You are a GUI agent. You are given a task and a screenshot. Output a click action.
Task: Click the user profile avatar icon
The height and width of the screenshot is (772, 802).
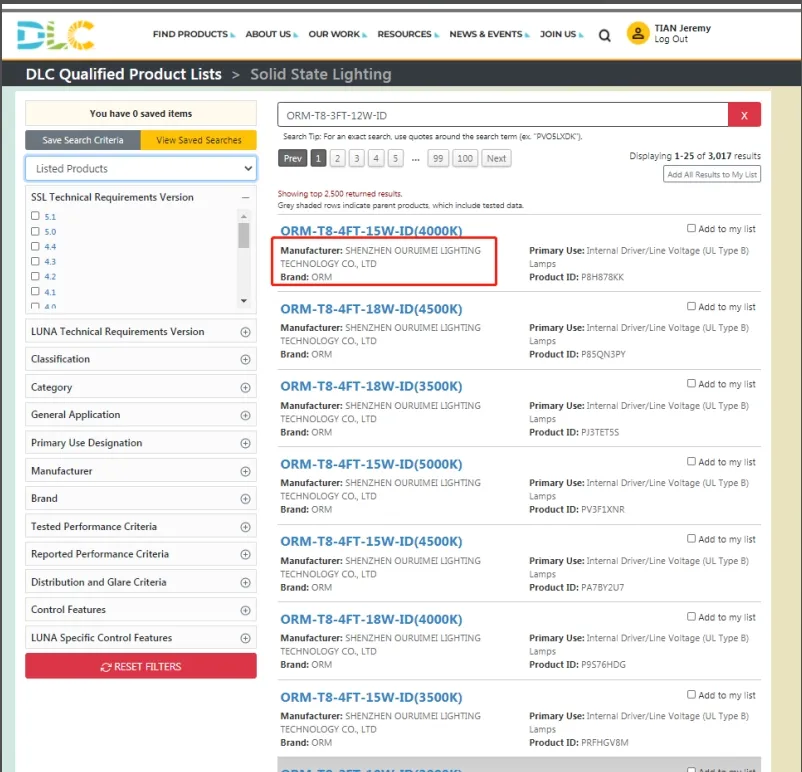point(638,34)
